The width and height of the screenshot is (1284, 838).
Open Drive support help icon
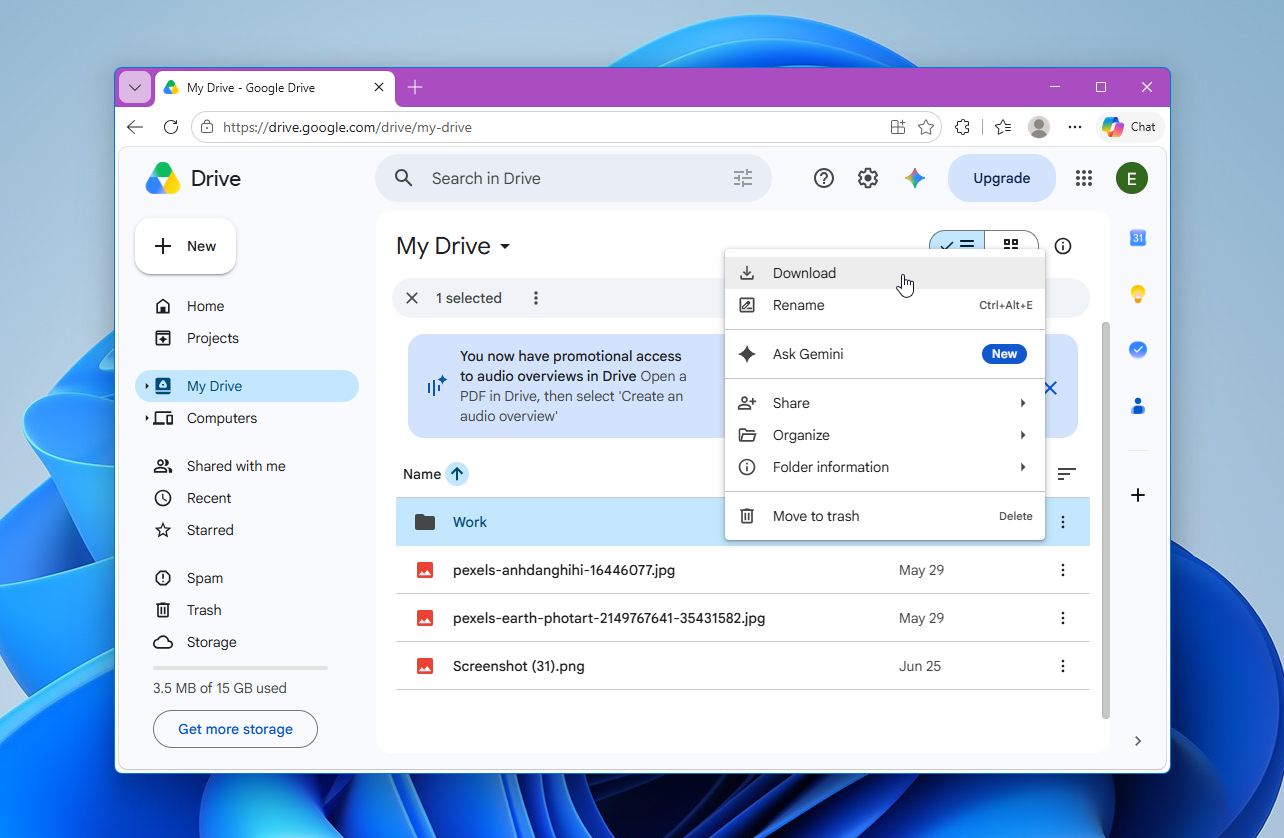click(823, 178)
